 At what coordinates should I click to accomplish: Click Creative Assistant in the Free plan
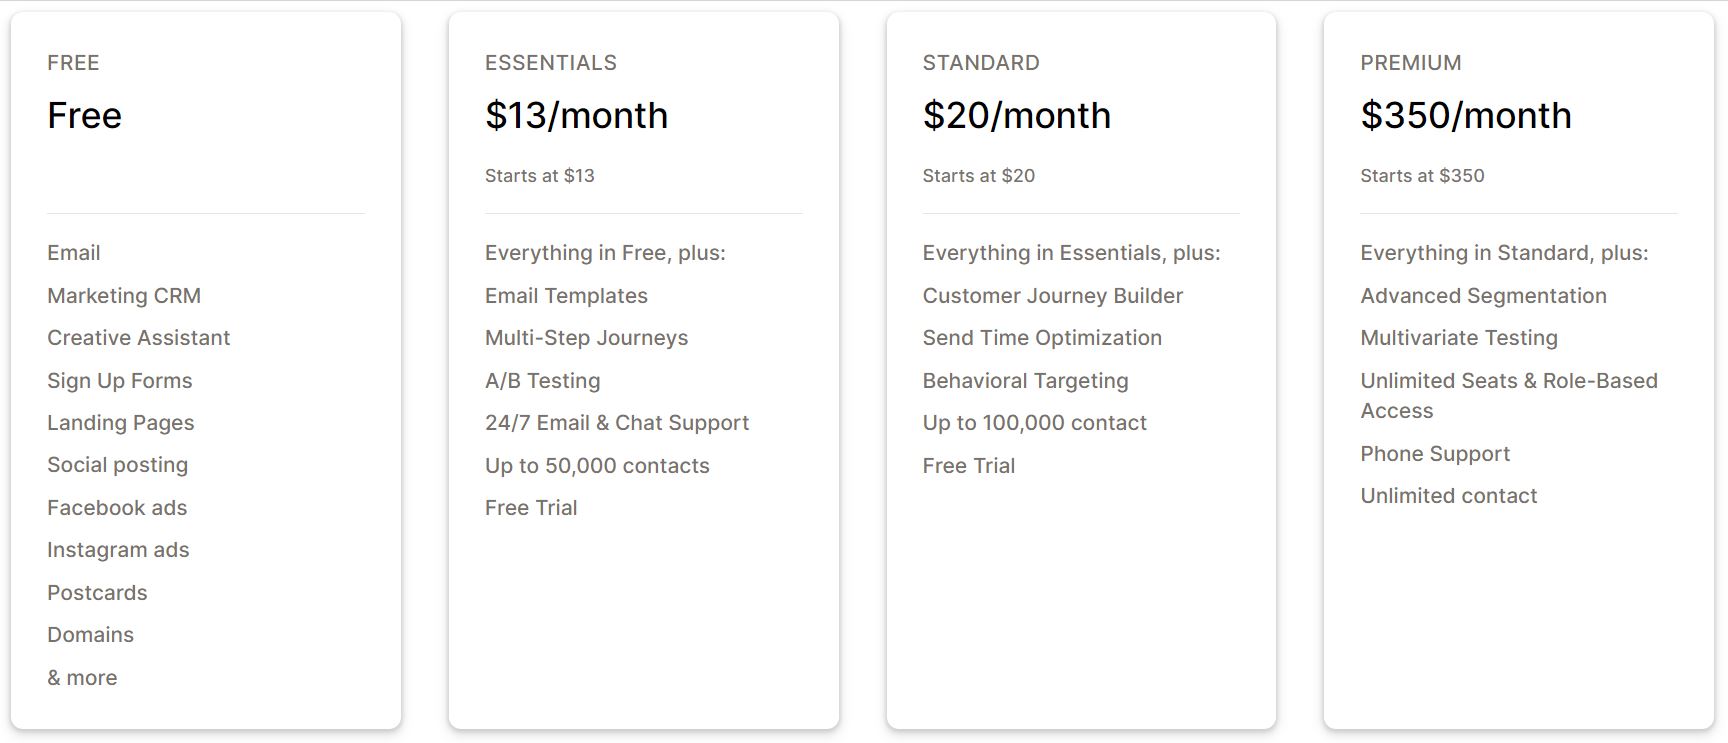pos(138,338)
